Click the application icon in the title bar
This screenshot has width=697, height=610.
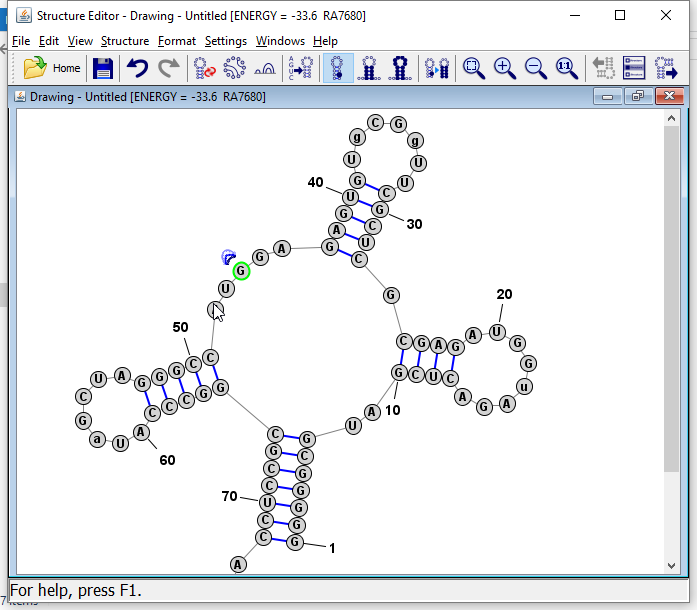pyautogui.click(x=24, y=16)
